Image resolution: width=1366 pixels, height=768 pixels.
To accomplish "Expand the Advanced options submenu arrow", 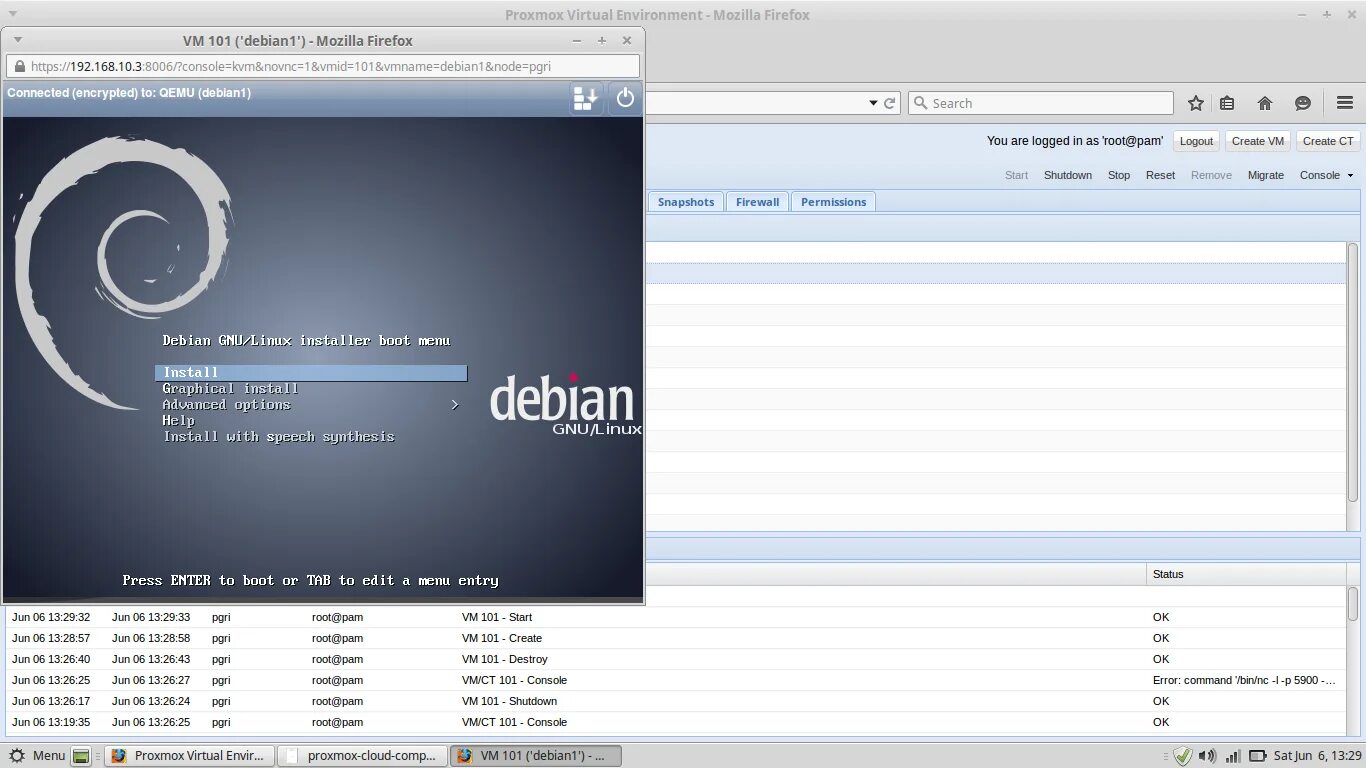I will [x=455, y=405].
